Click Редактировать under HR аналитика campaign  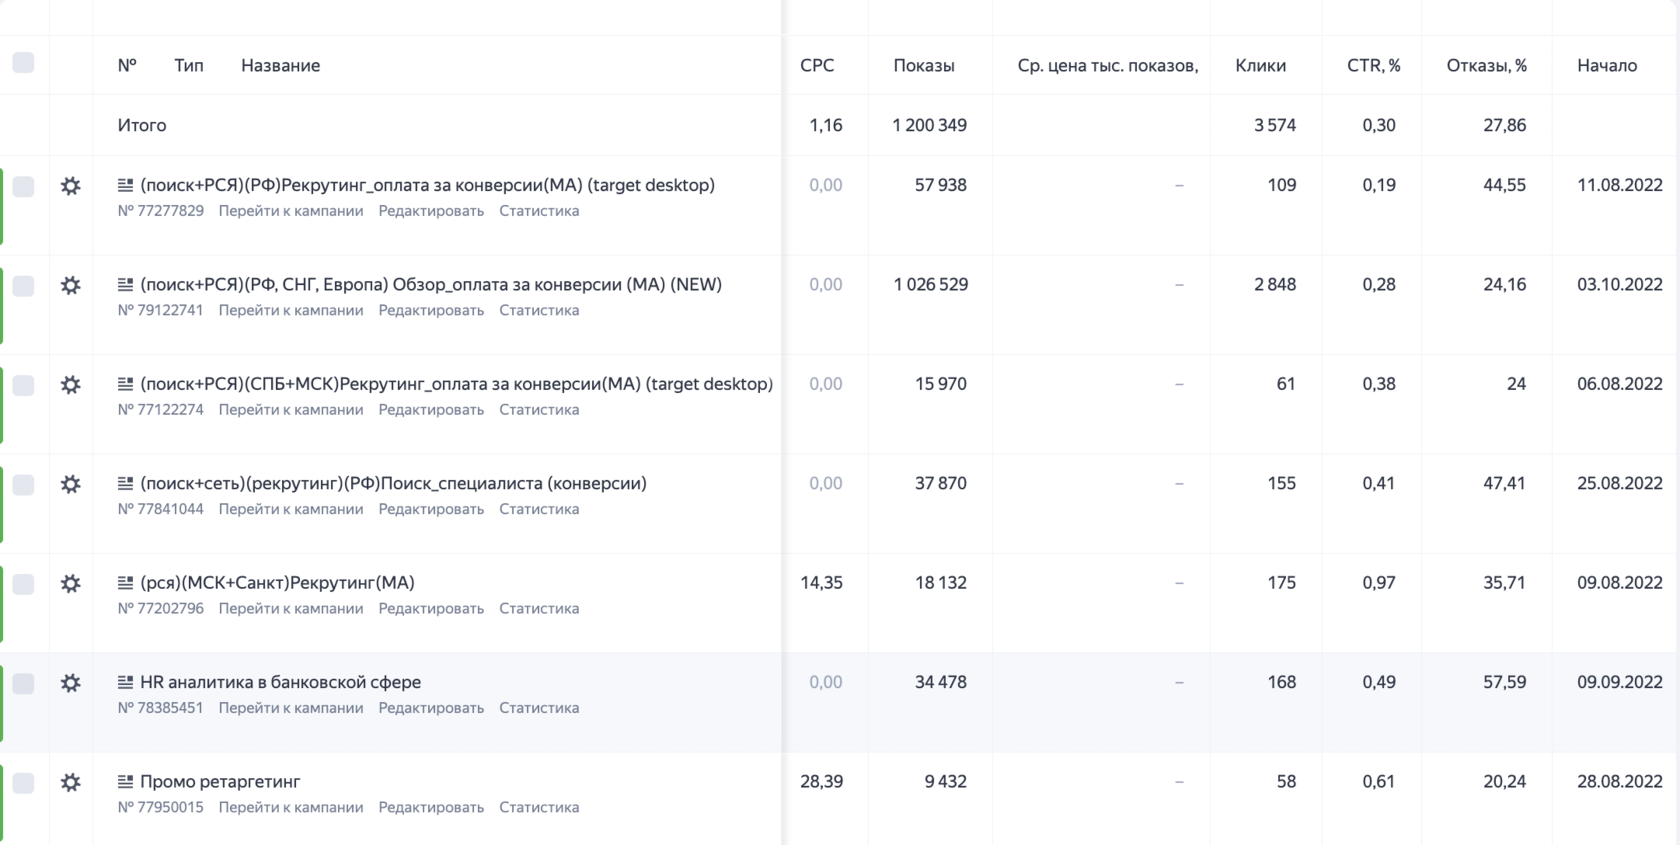tap(431, 708)
